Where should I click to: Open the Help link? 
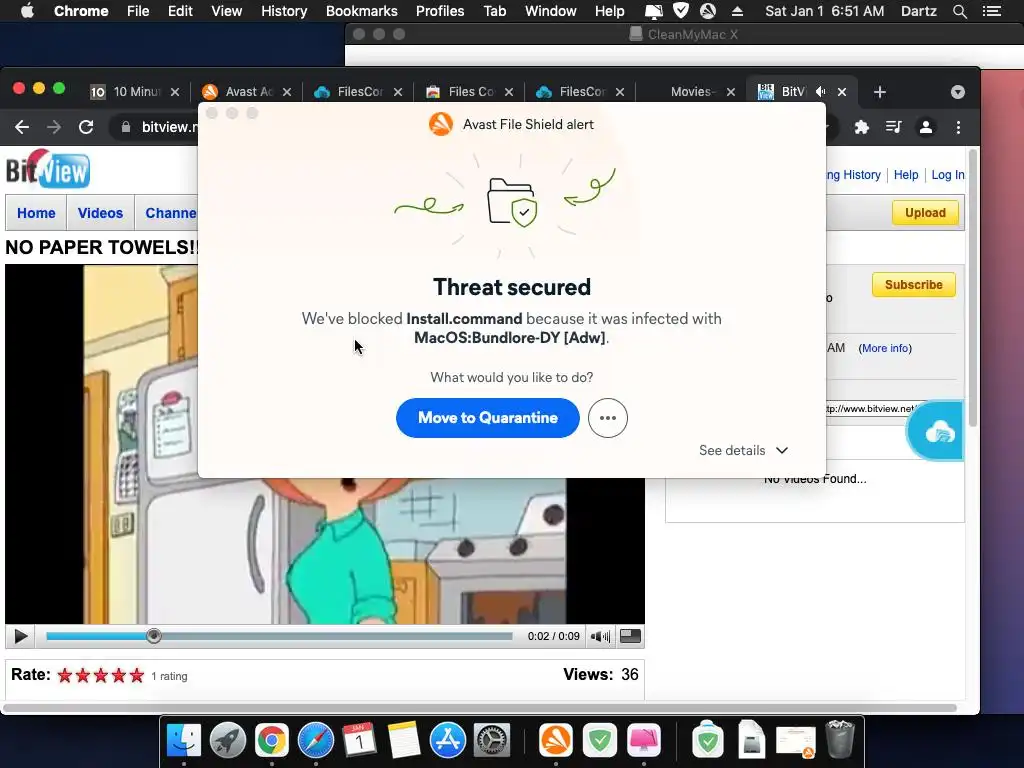906,174
